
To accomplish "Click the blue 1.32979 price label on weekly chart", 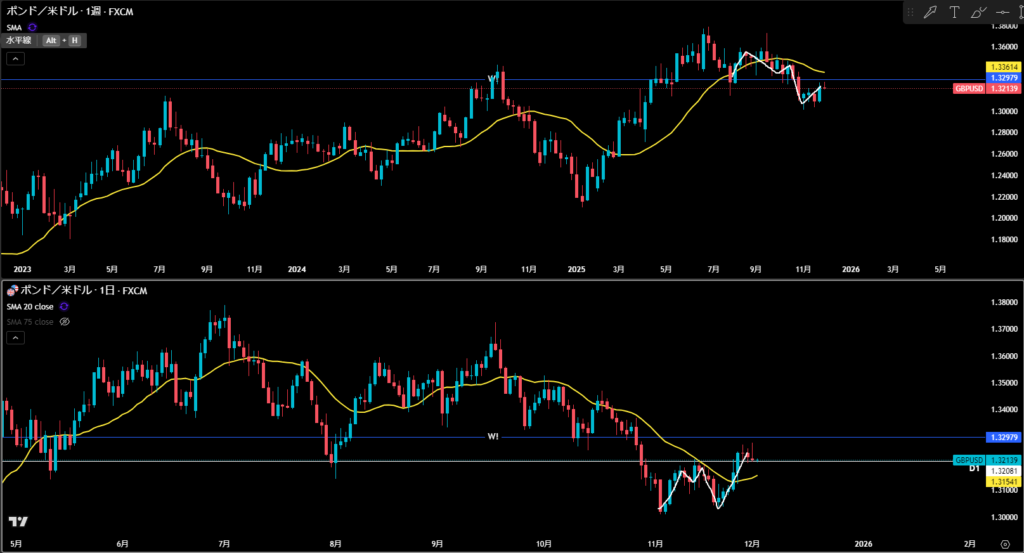I will 1002,77.
